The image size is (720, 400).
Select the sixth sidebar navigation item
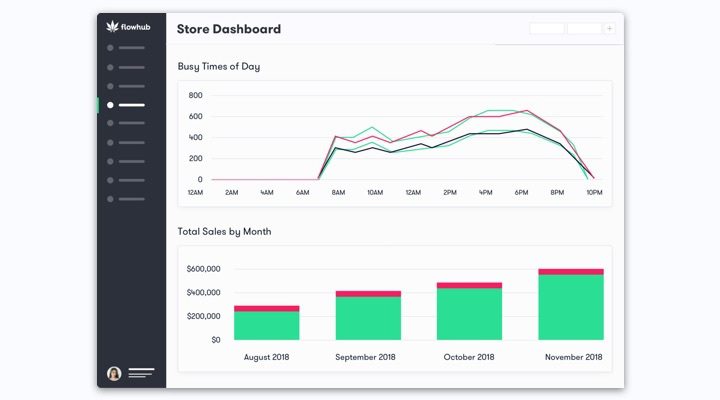[x=125, y=142]
